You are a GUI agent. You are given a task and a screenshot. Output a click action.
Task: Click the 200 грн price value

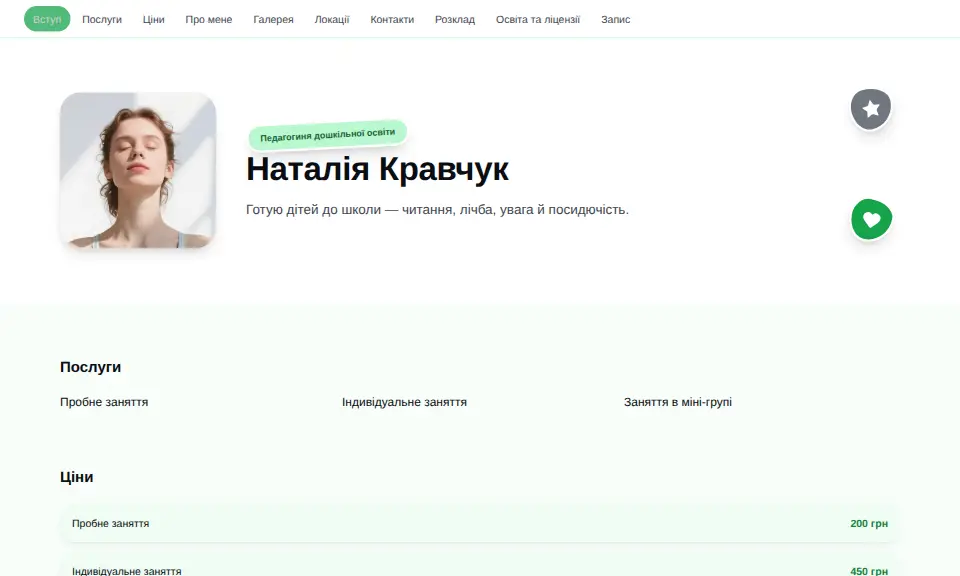[869, 523]
